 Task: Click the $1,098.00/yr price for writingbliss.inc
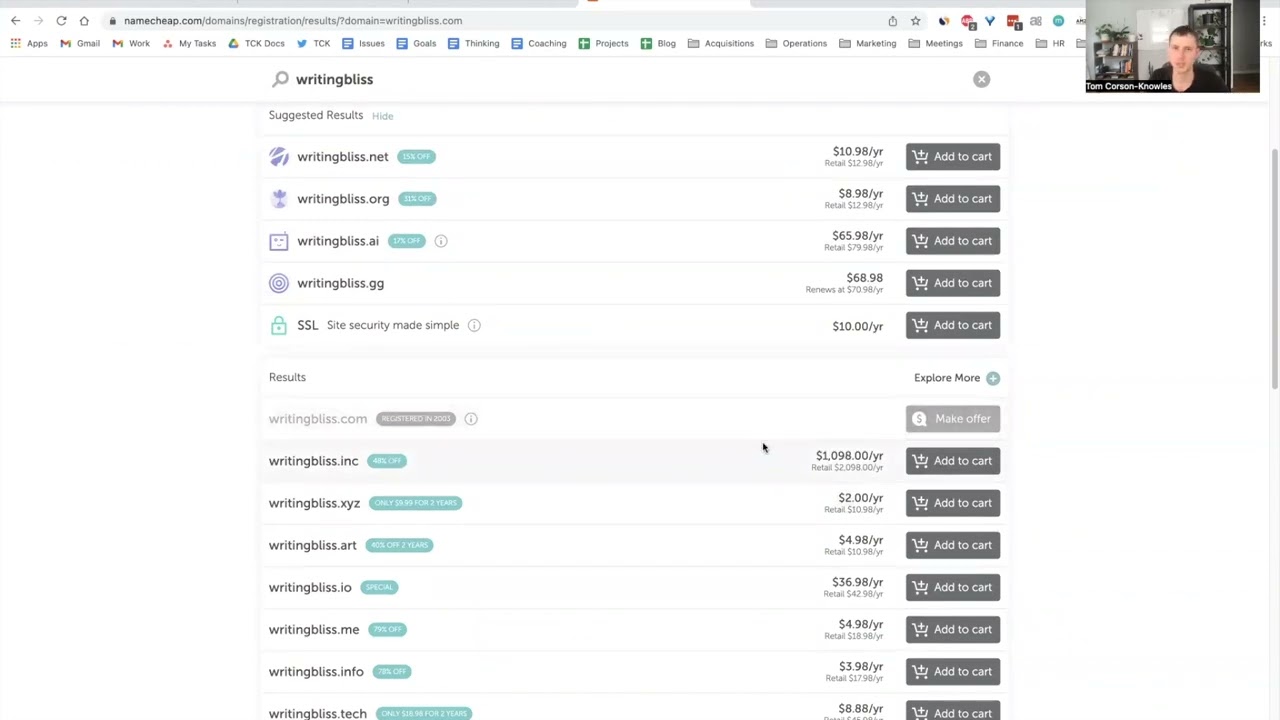[849, 456]
